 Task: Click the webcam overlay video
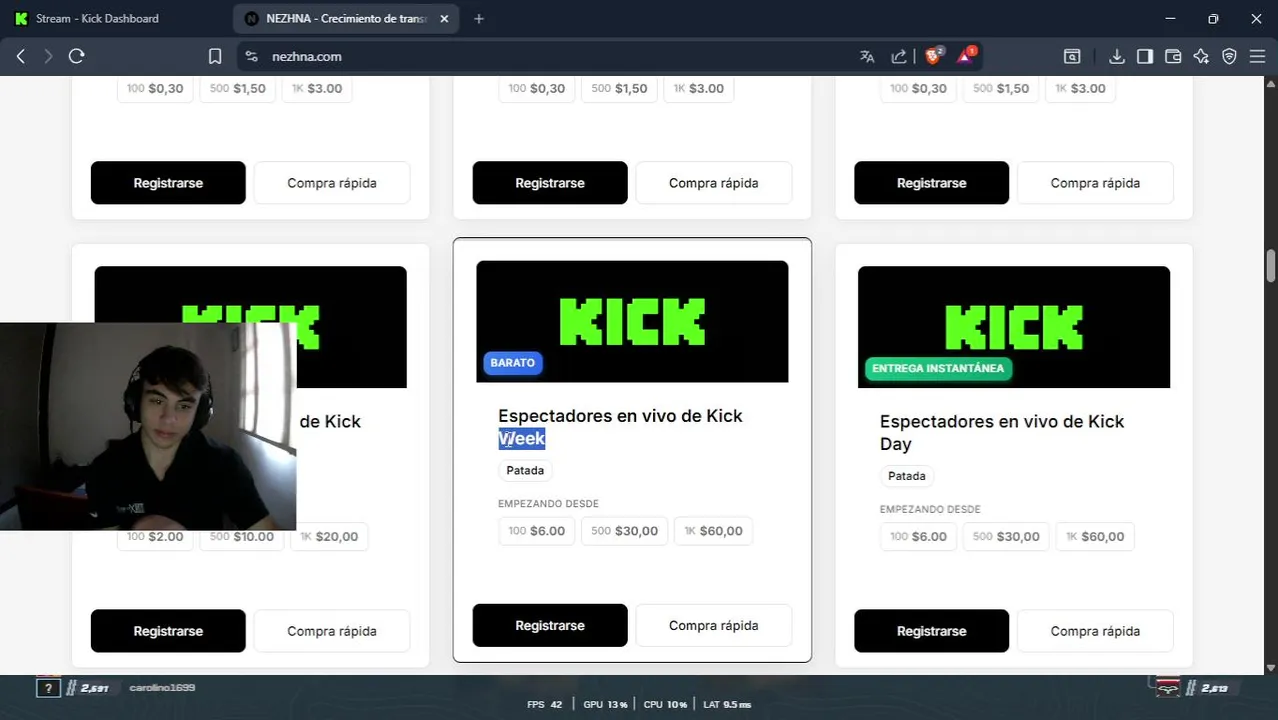pyautogui.click(x=148, y=426)
